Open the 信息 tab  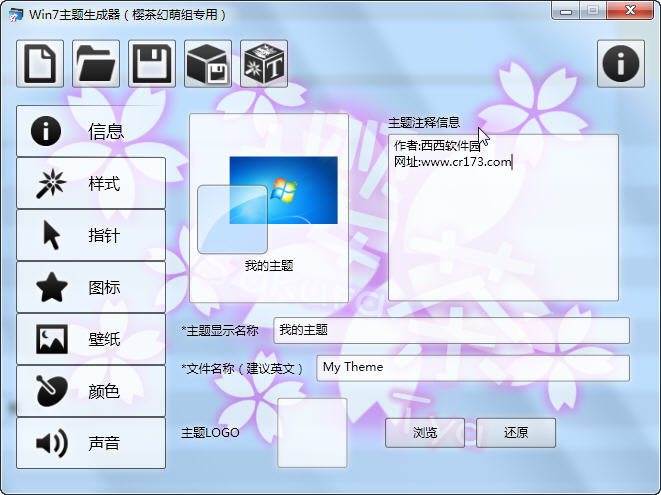(91, 131)
